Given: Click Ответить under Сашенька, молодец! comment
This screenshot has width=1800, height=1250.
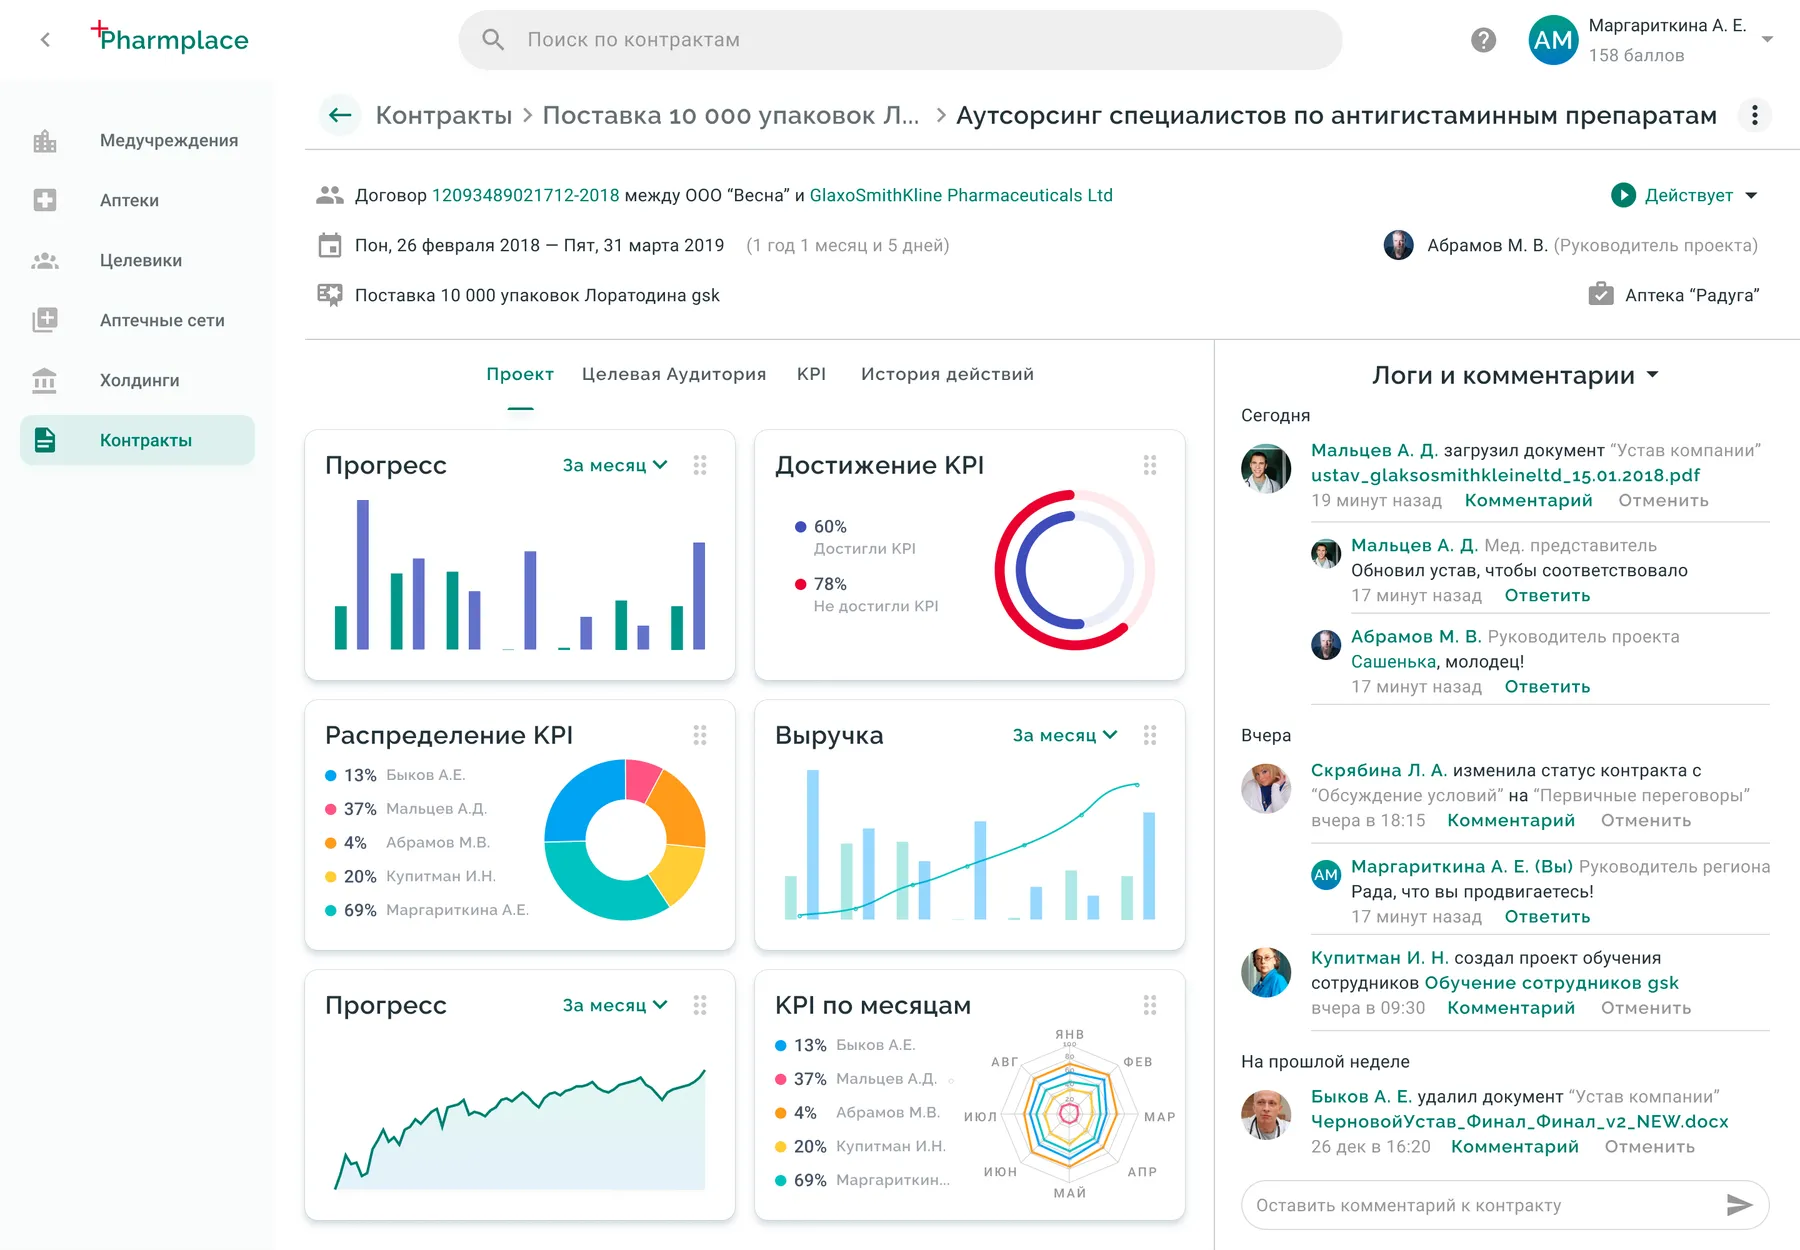Looking at the screenshot, I should [1547, 686].
